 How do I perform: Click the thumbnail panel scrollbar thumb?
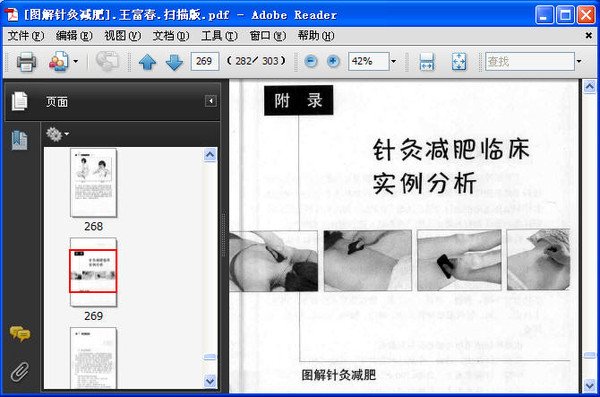210,357
